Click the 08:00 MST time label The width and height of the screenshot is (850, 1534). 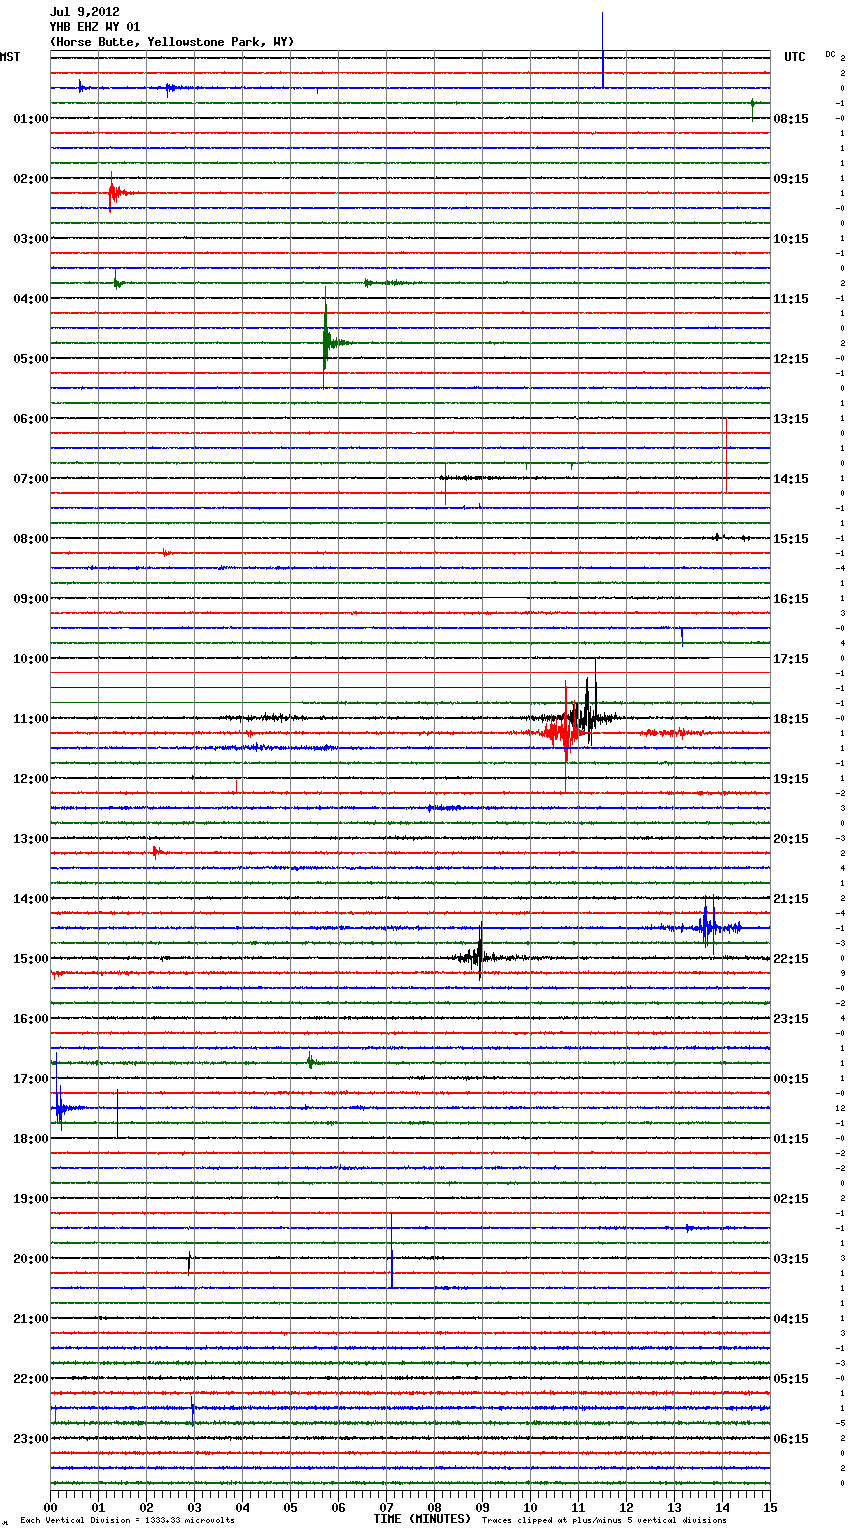point(31,539)
